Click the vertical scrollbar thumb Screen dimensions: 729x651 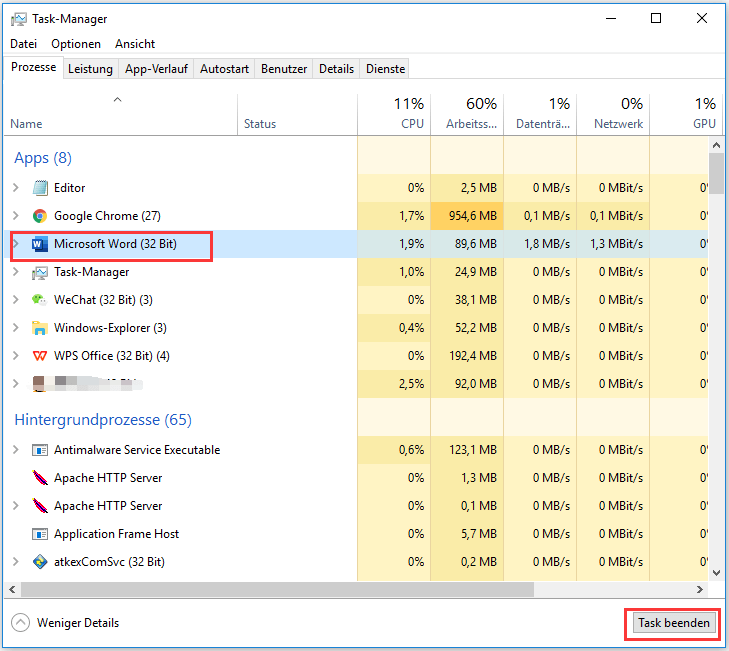point(716,173)
